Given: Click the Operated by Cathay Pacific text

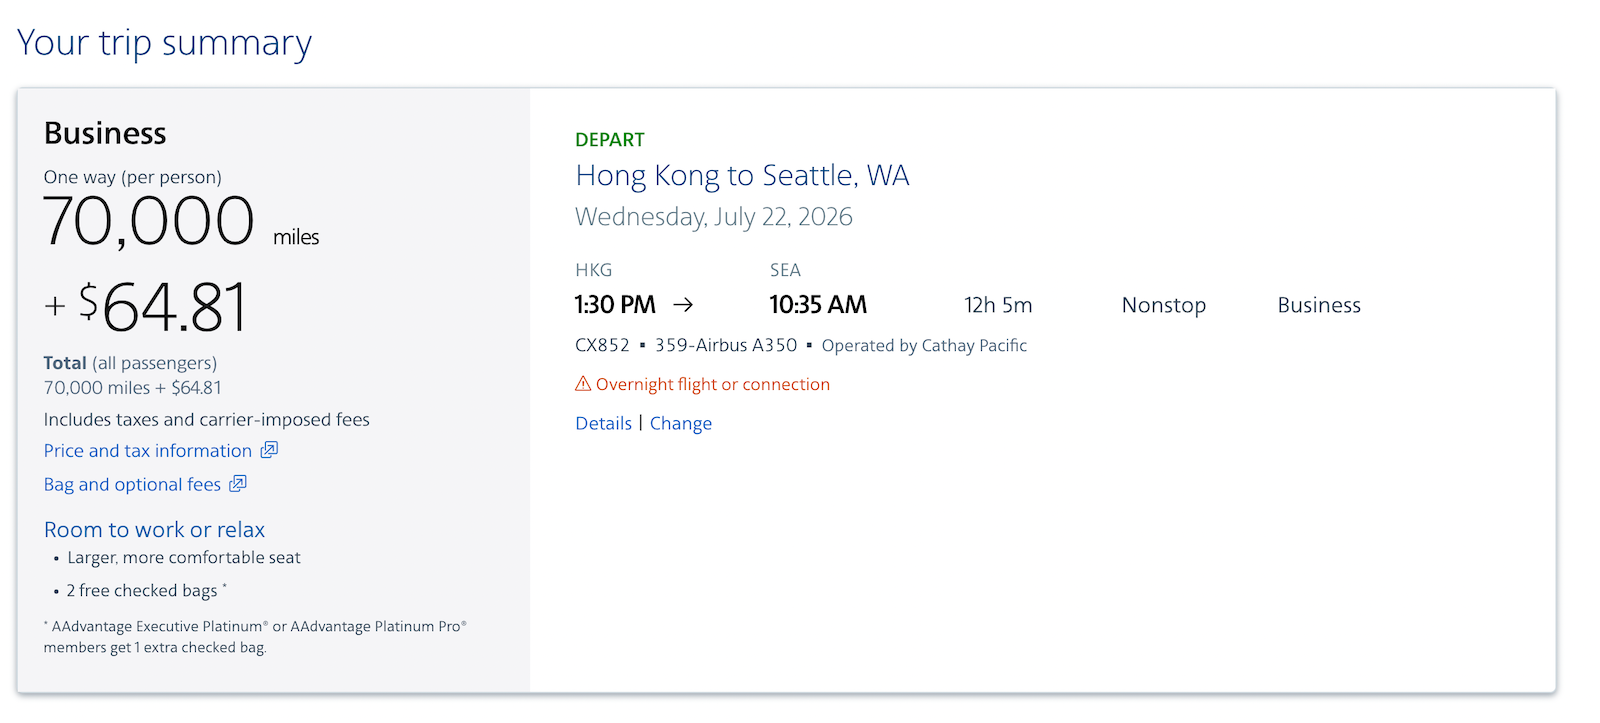Looking at the screenshot, I should pyautogui.click(x=924, y=346).
